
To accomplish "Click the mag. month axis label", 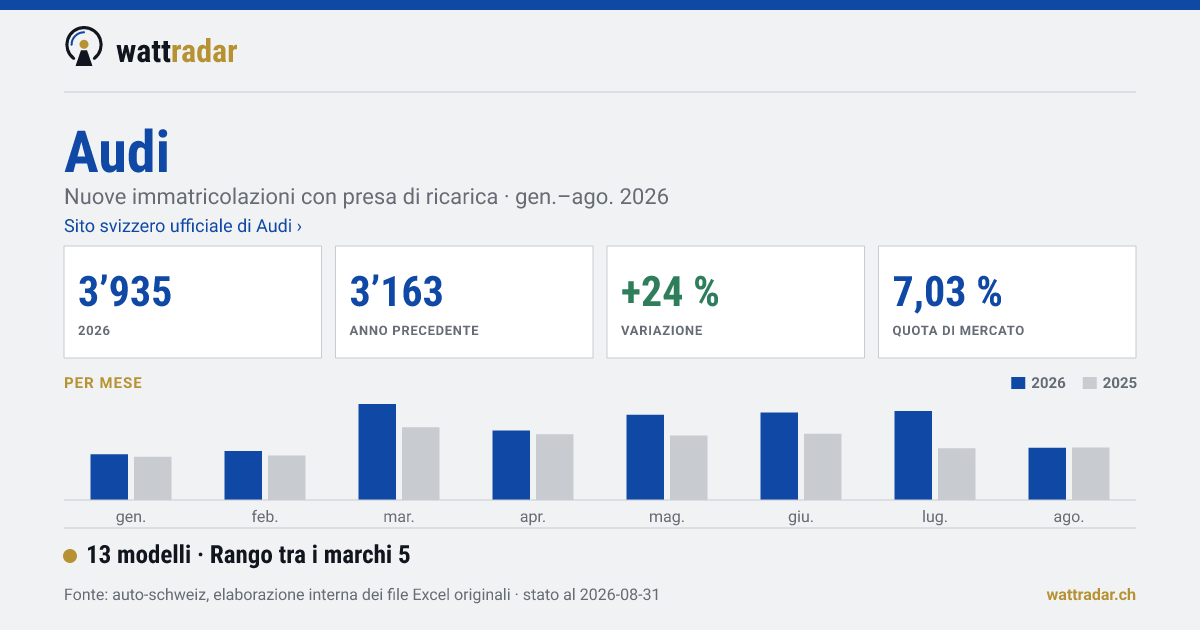I will click(x=667, y=517).
